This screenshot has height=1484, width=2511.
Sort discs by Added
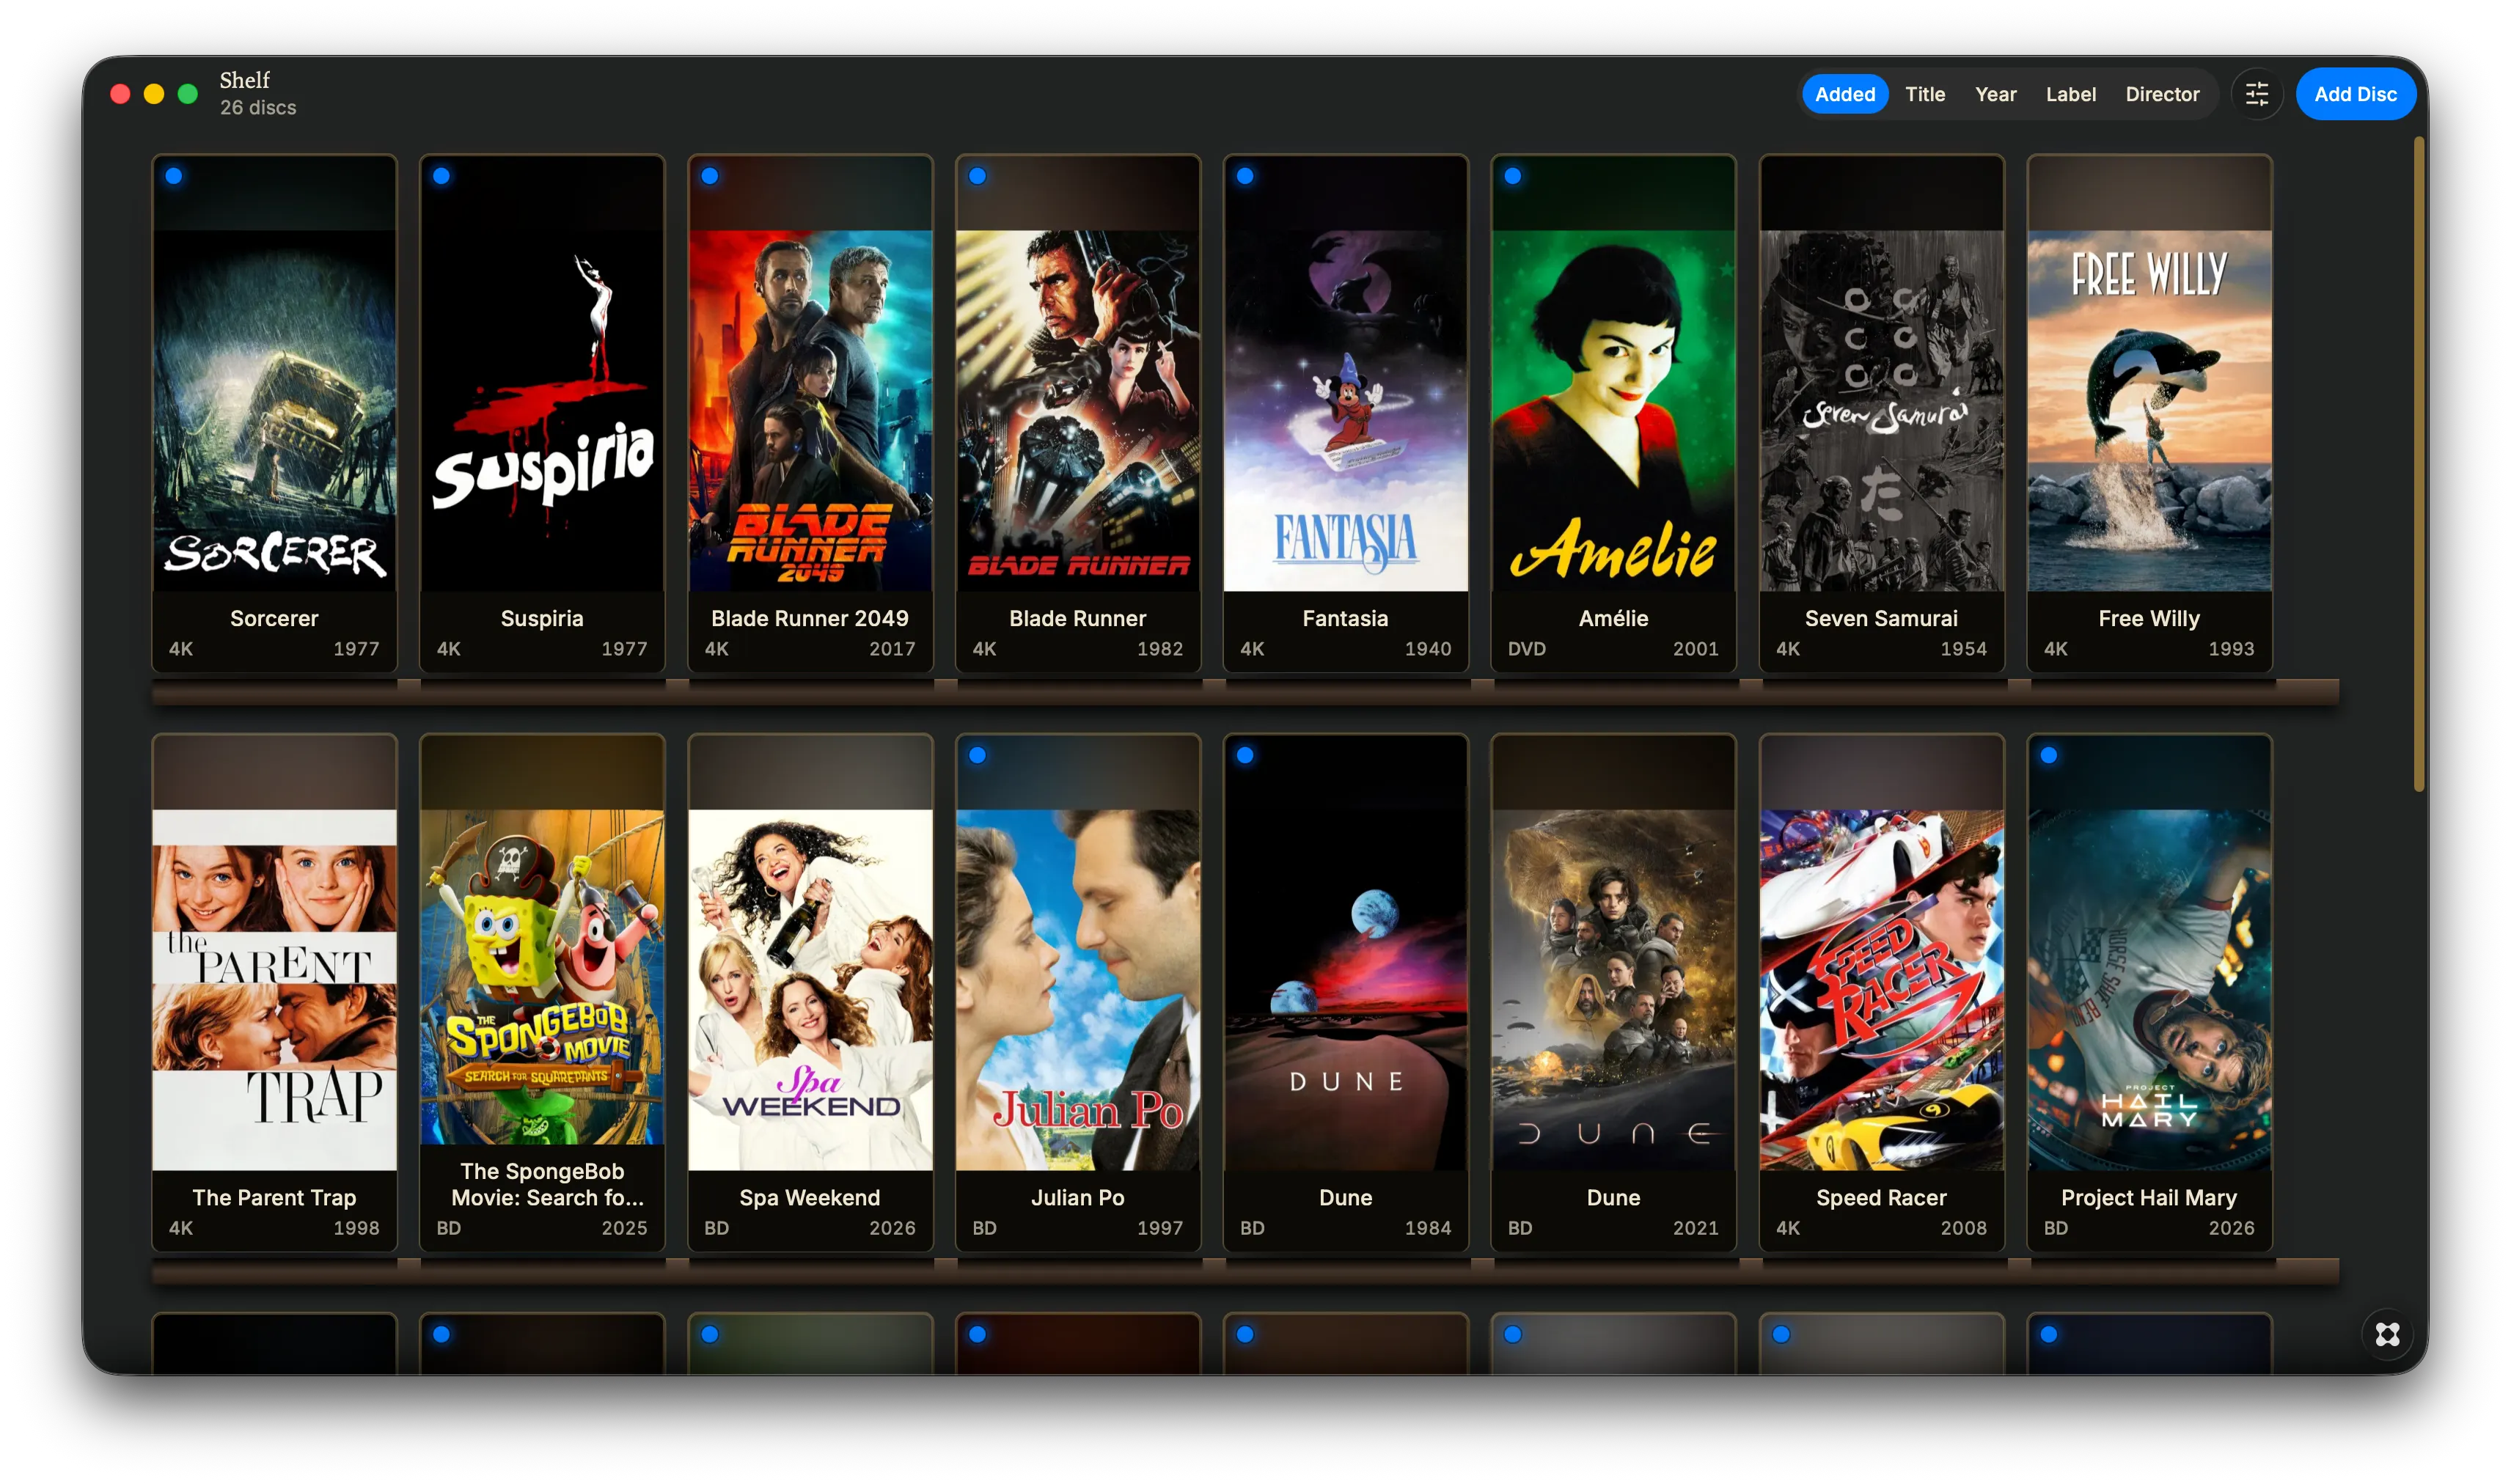pos(1844,94)
